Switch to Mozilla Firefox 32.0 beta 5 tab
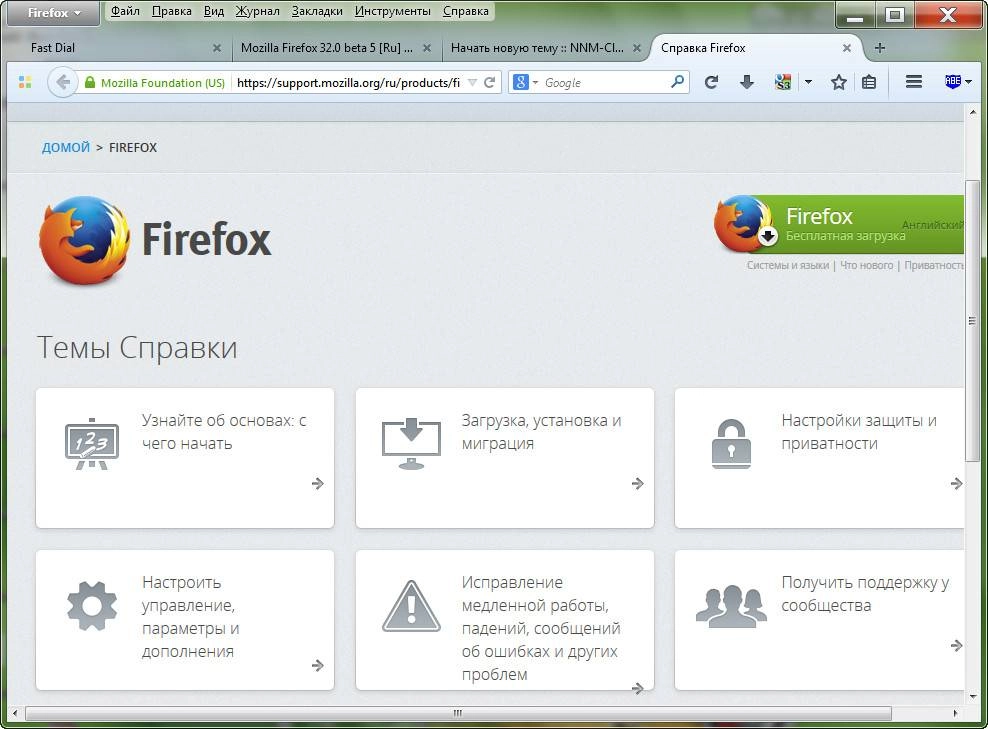This screenshot has height=729, width=988. click(x=326, y=48)
